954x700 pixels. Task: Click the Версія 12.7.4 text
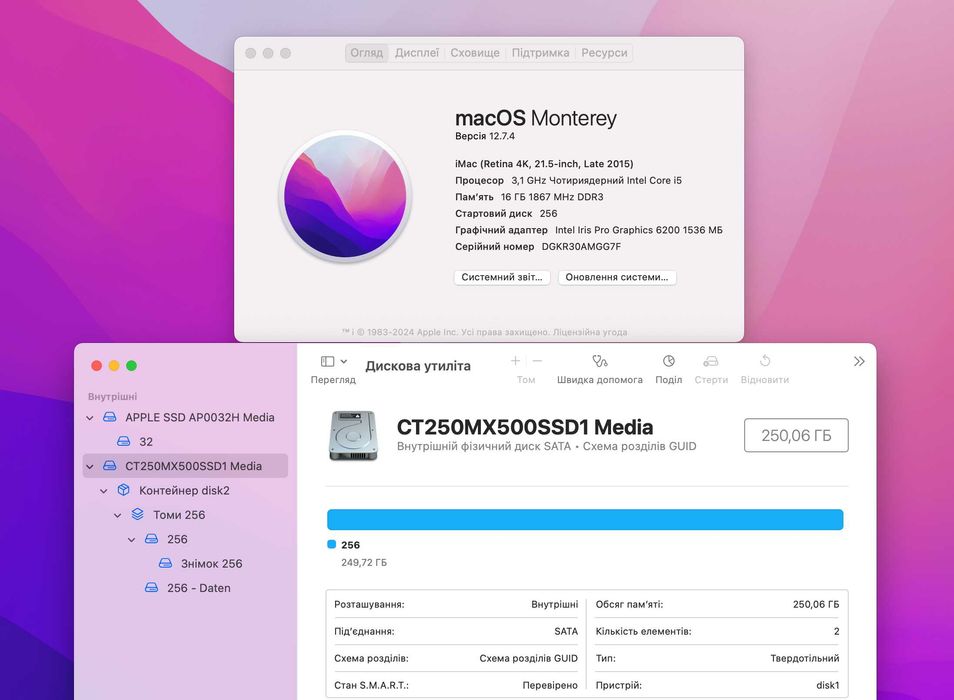pos(485,136)
